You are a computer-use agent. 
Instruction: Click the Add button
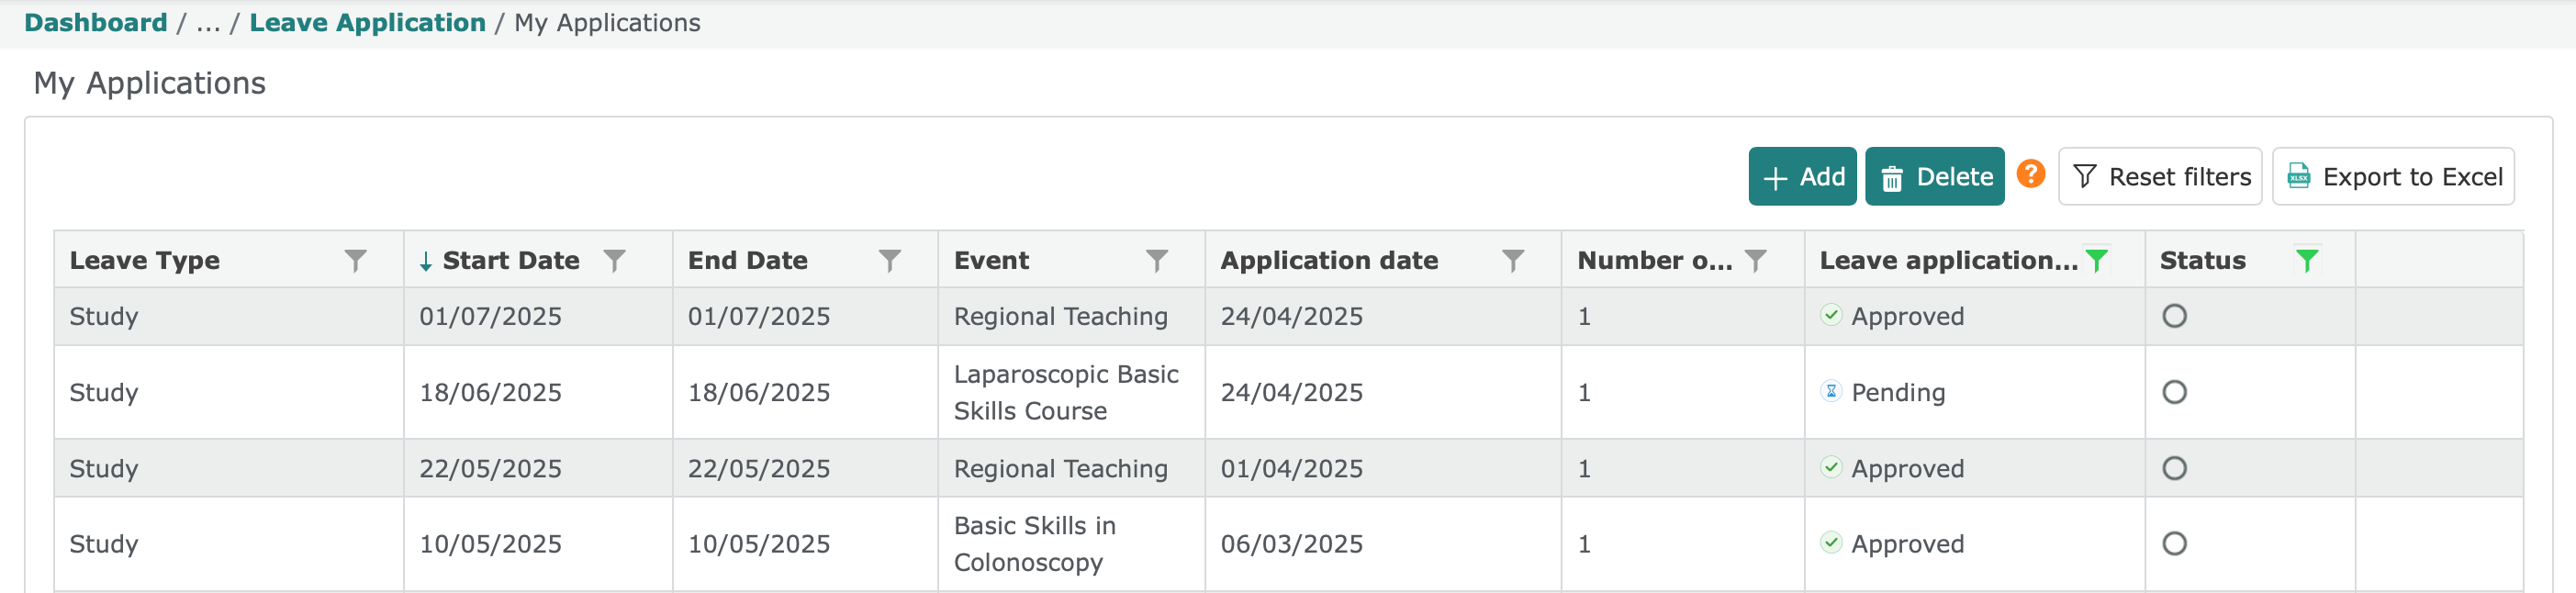[x=1802, y=177]
